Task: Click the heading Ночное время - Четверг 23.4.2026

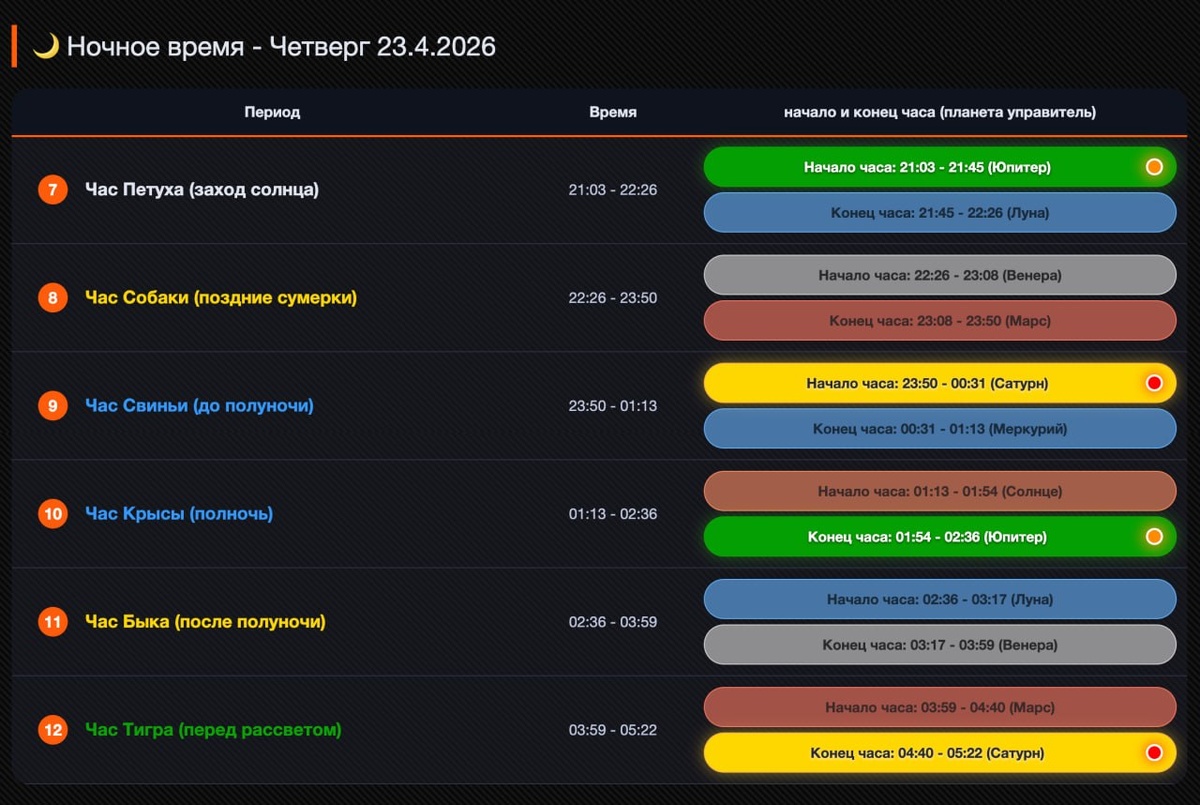Action: [281, 47]
